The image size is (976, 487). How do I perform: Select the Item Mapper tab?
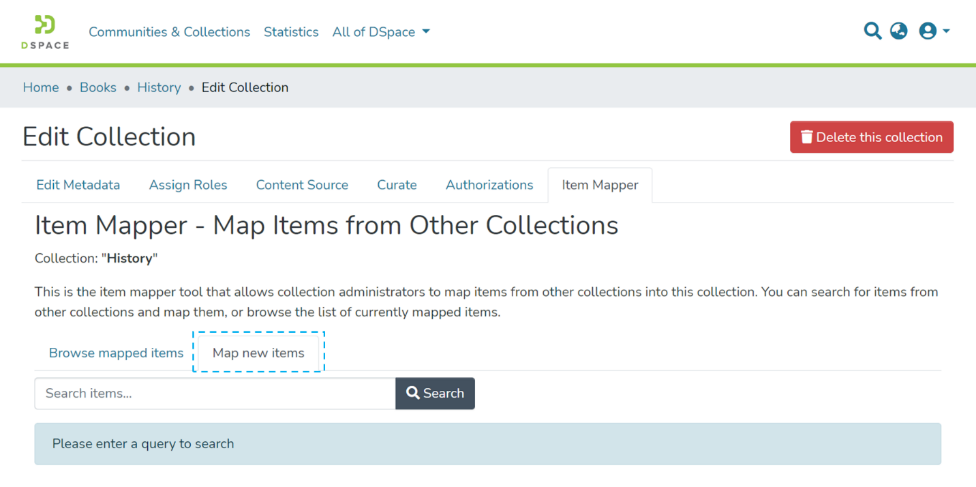(x=600, y=185)
